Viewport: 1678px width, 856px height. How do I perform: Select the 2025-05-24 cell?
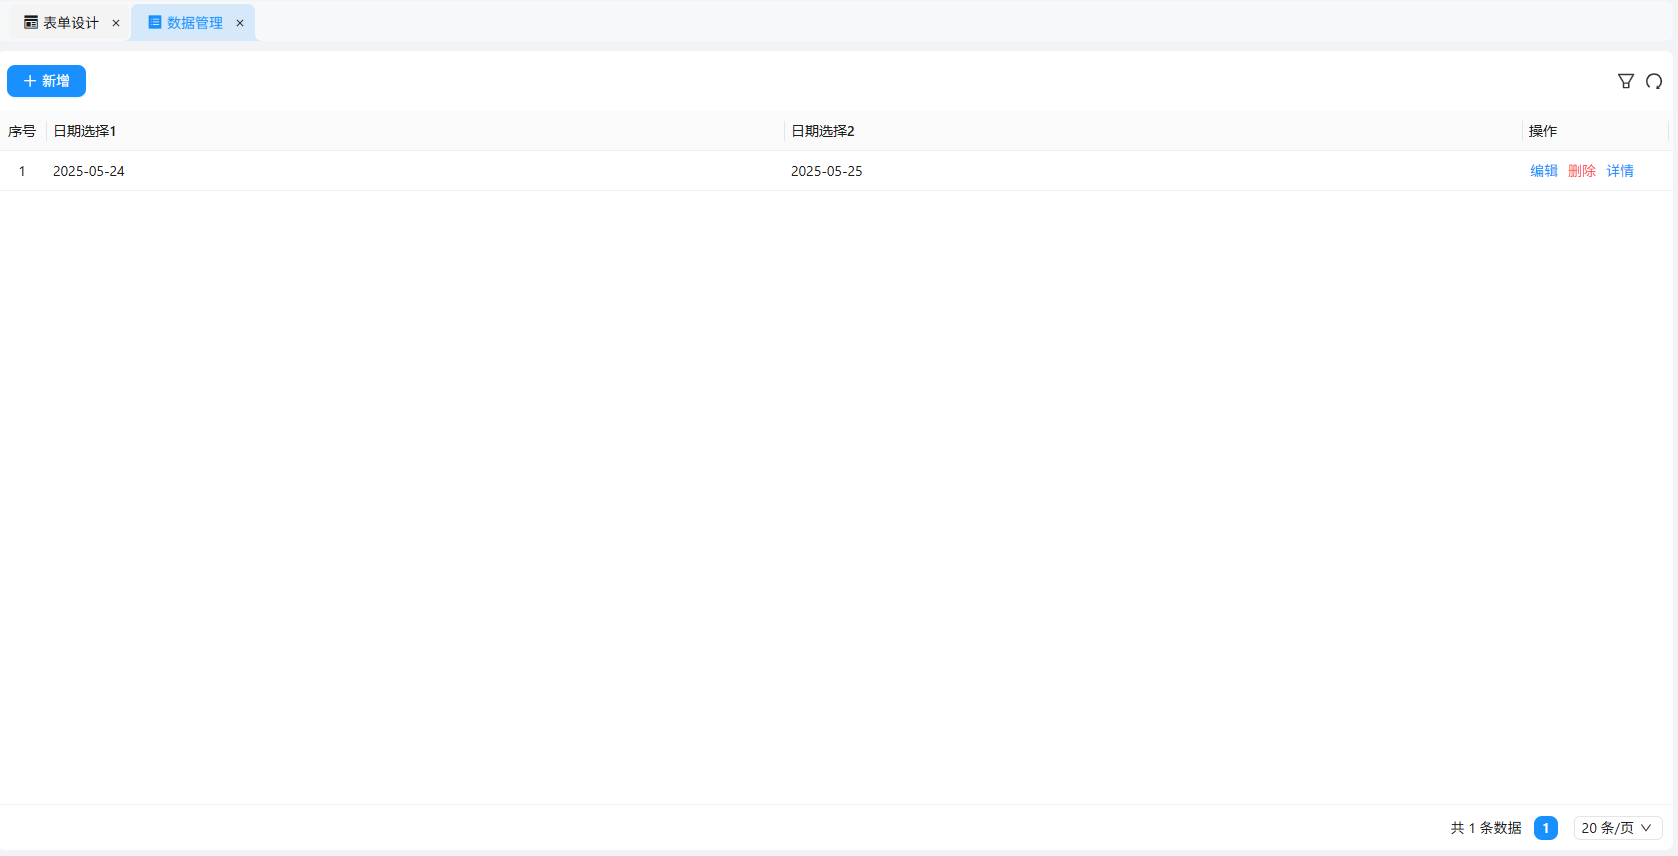click(415, 171)
